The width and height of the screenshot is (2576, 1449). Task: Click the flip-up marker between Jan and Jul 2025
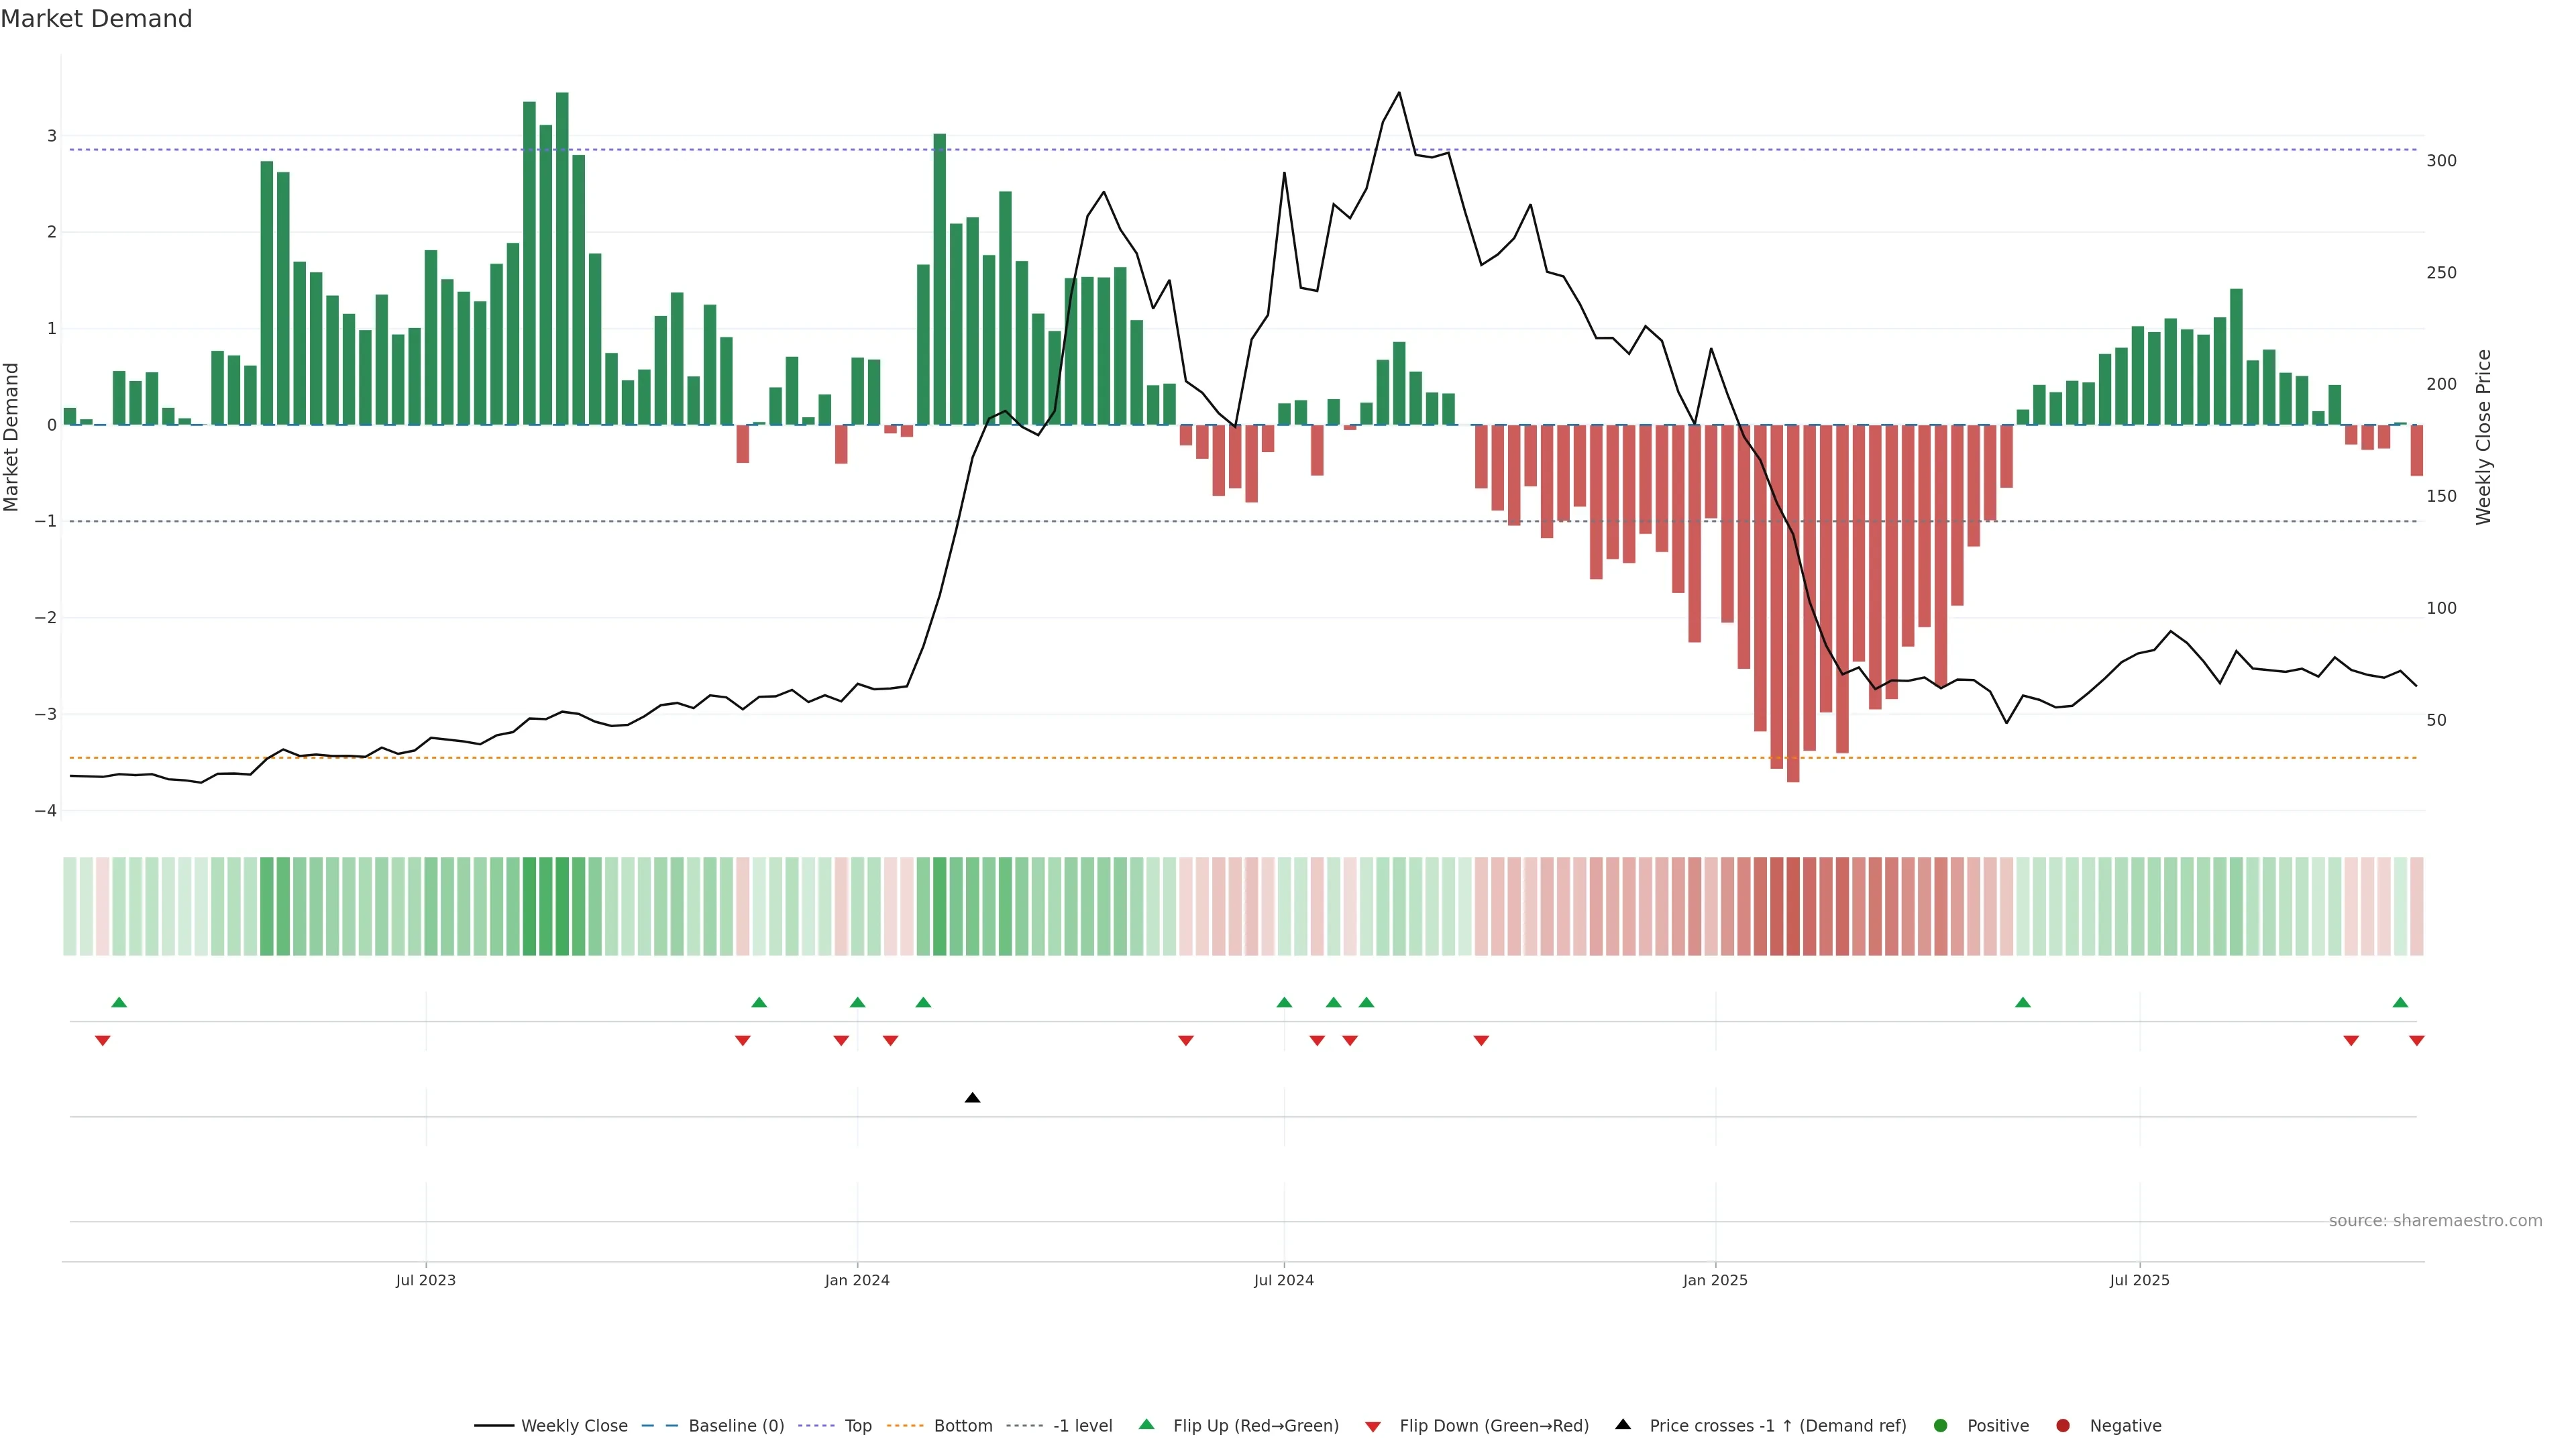2023,1002
